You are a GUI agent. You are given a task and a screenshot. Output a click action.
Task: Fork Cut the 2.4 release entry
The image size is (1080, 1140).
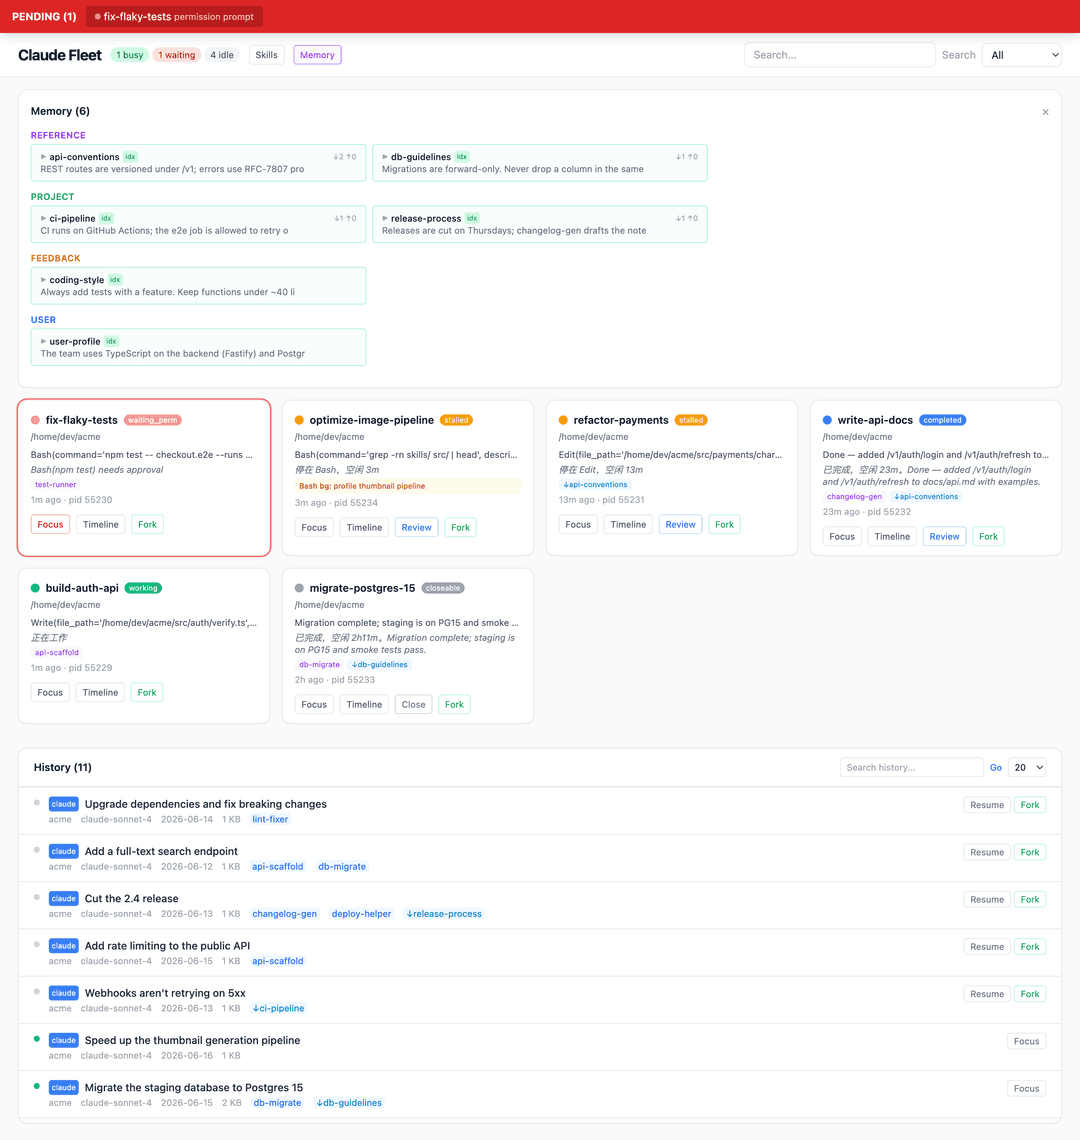tap(1030, 899)
